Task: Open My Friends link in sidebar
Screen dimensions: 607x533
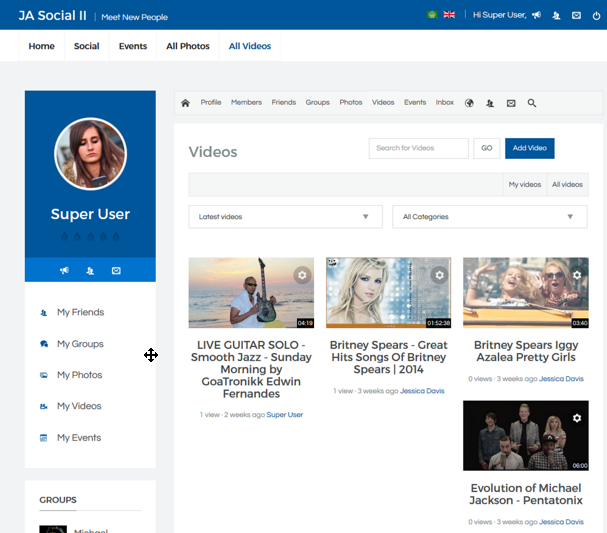Action: [x=81, y=312]
